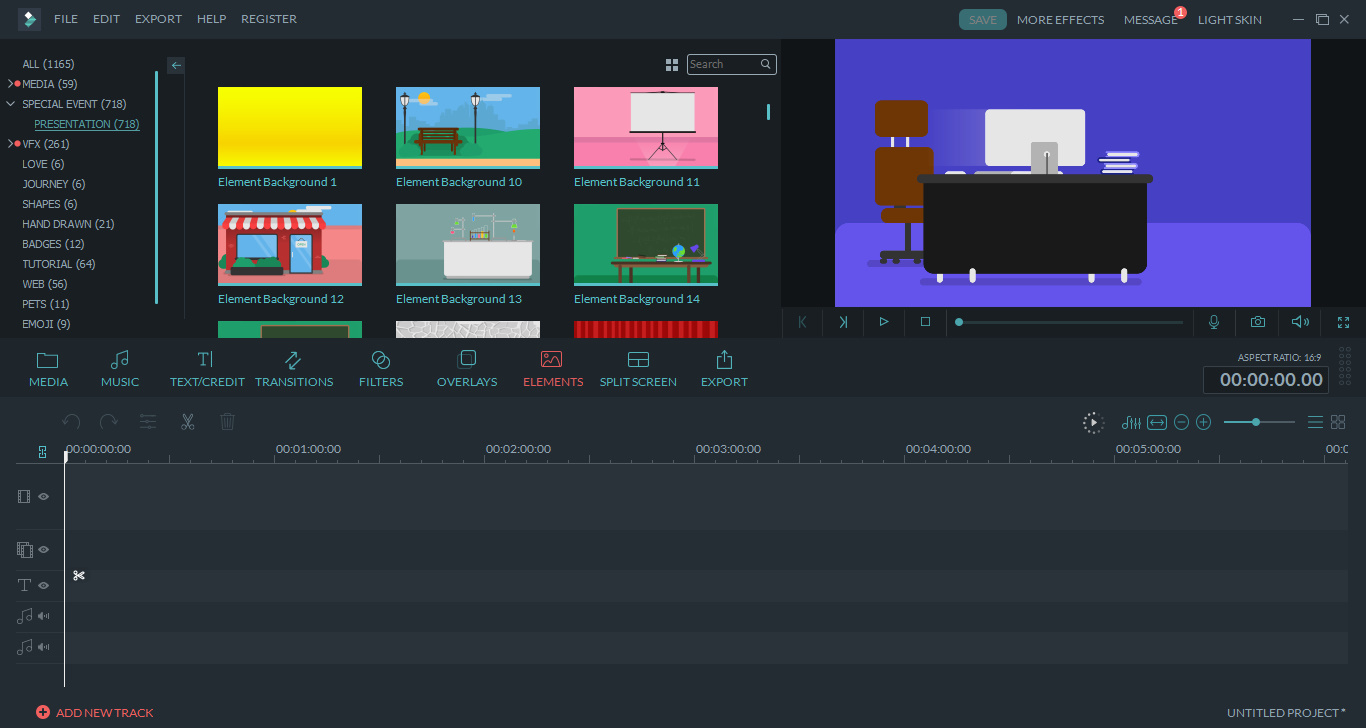Click the preview volume speaker icon
Image resolution: width=1366 pixels, height=728 pixels.
1300,322
